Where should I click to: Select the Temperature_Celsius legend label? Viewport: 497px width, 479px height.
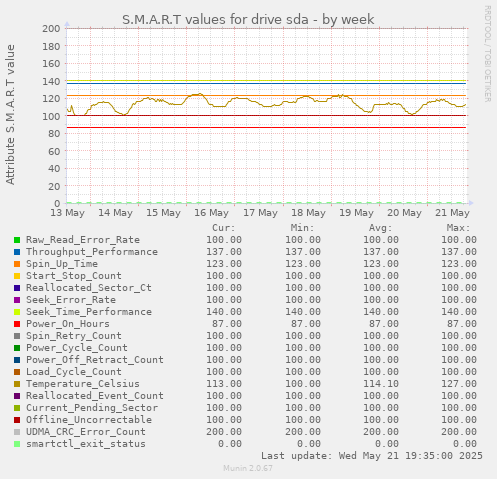point(83,384)
